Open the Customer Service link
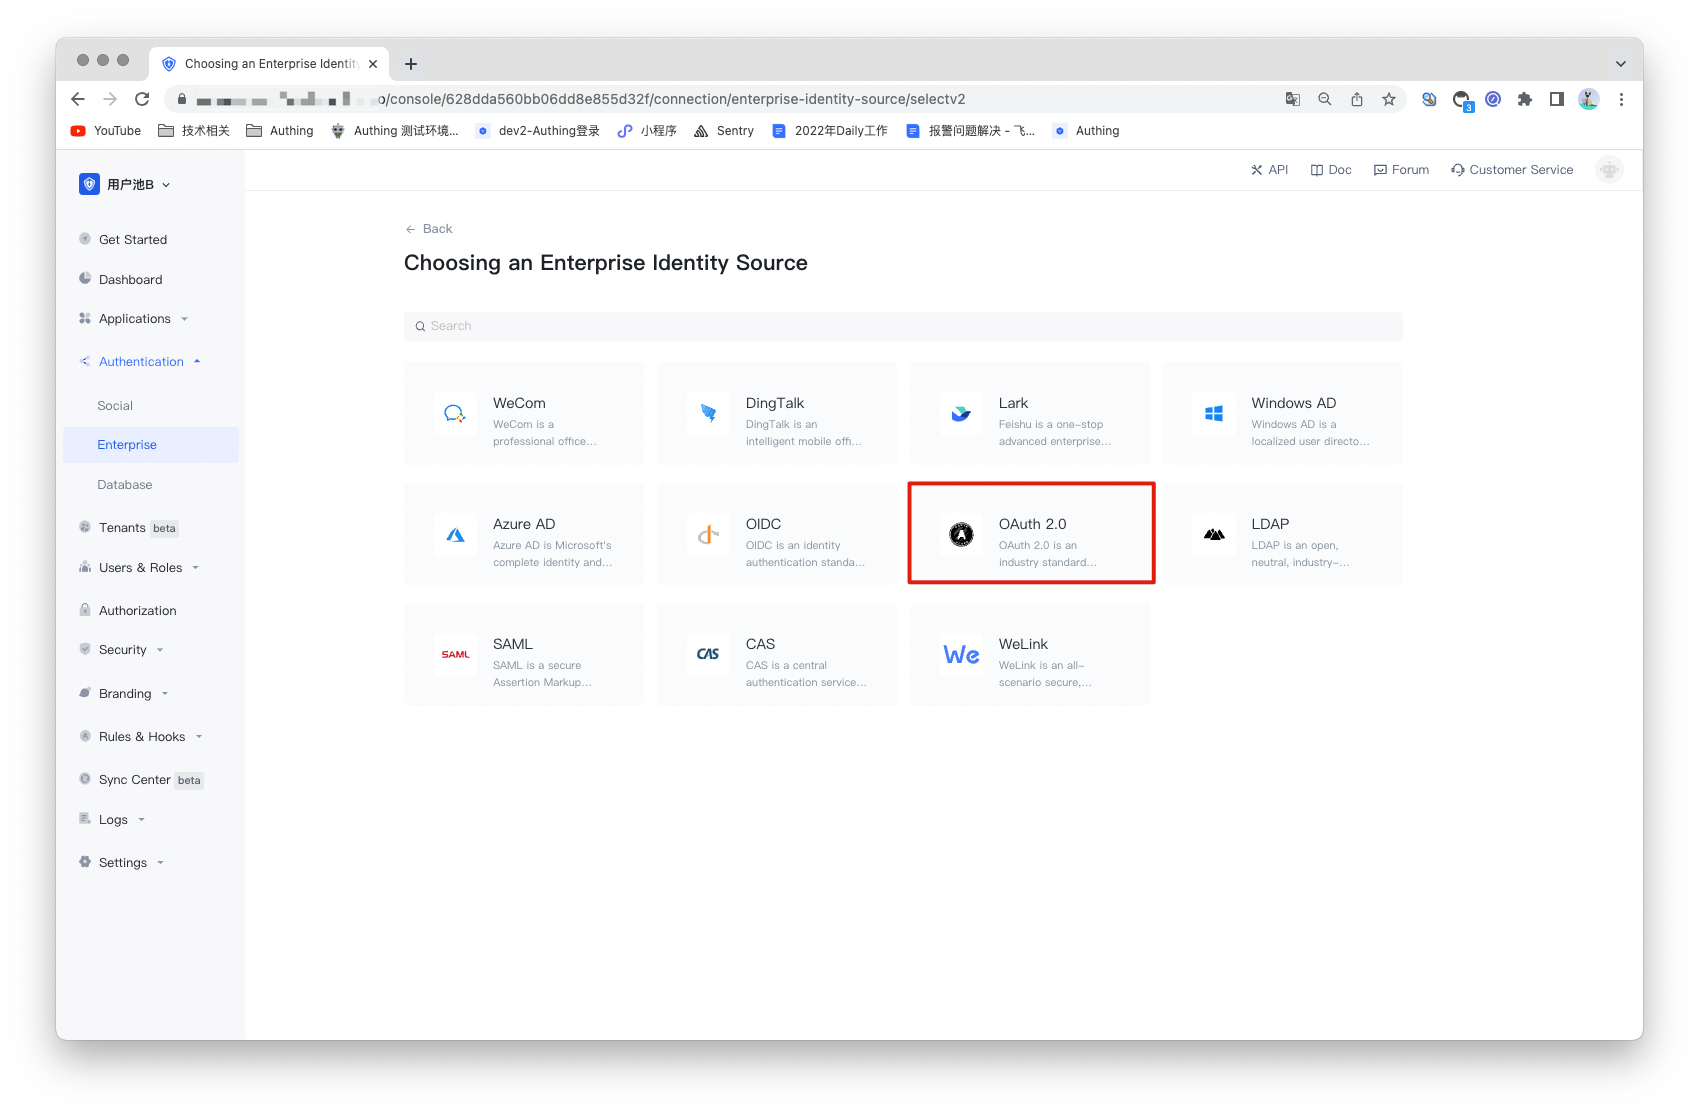Viewport: 1699px width, 1114px height. (1512, 170)
